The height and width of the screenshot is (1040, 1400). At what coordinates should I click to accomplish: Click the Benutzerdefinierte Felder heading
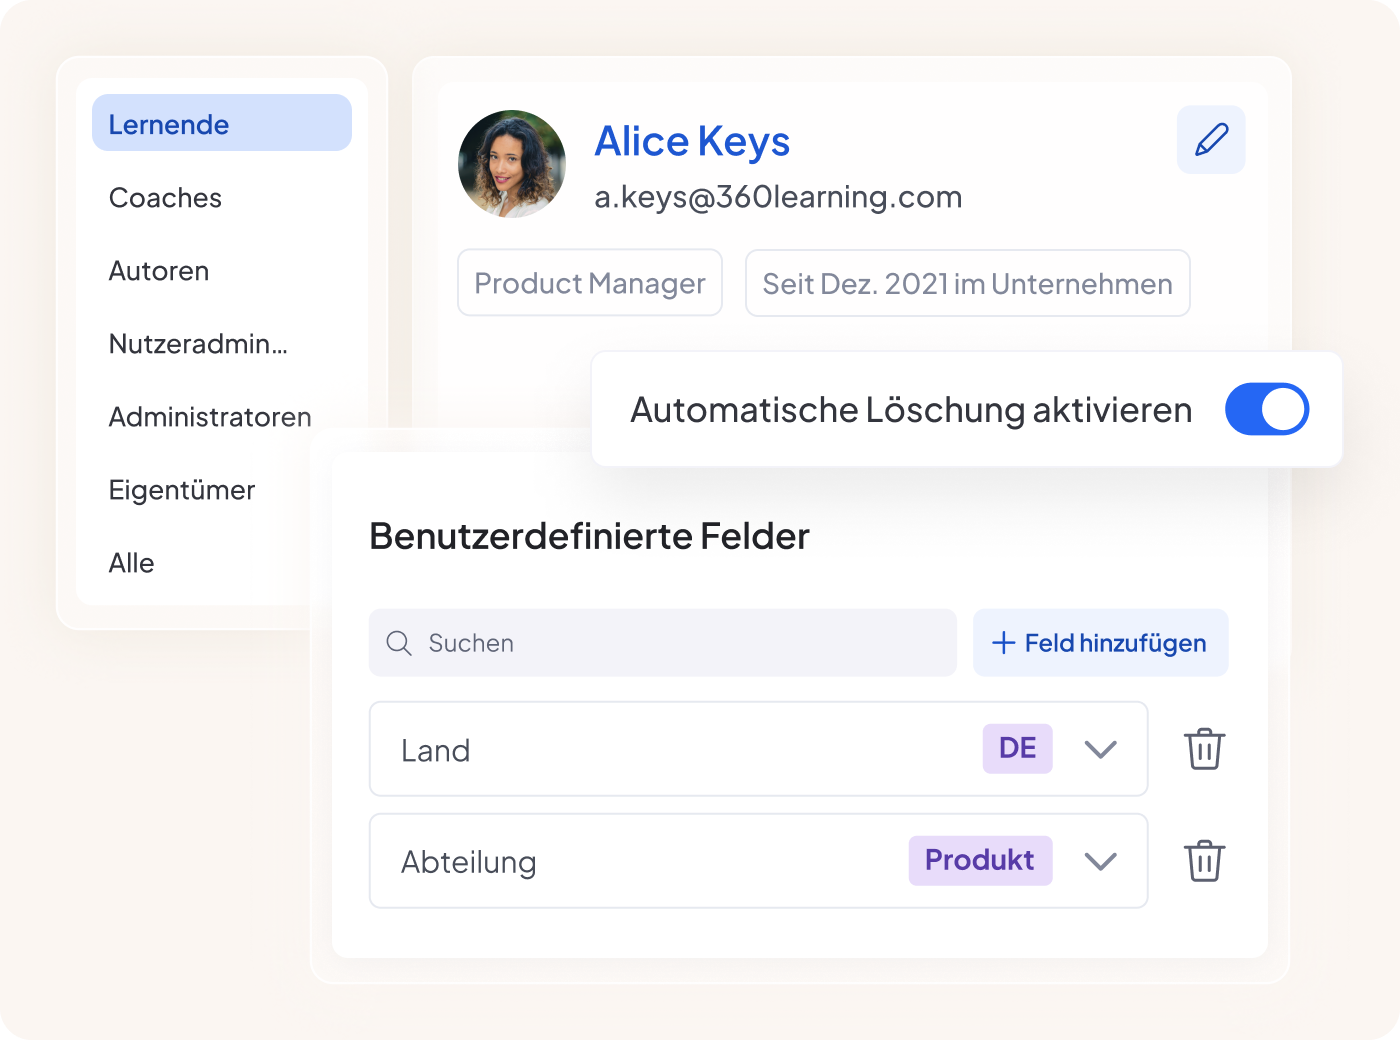(589, 536)
